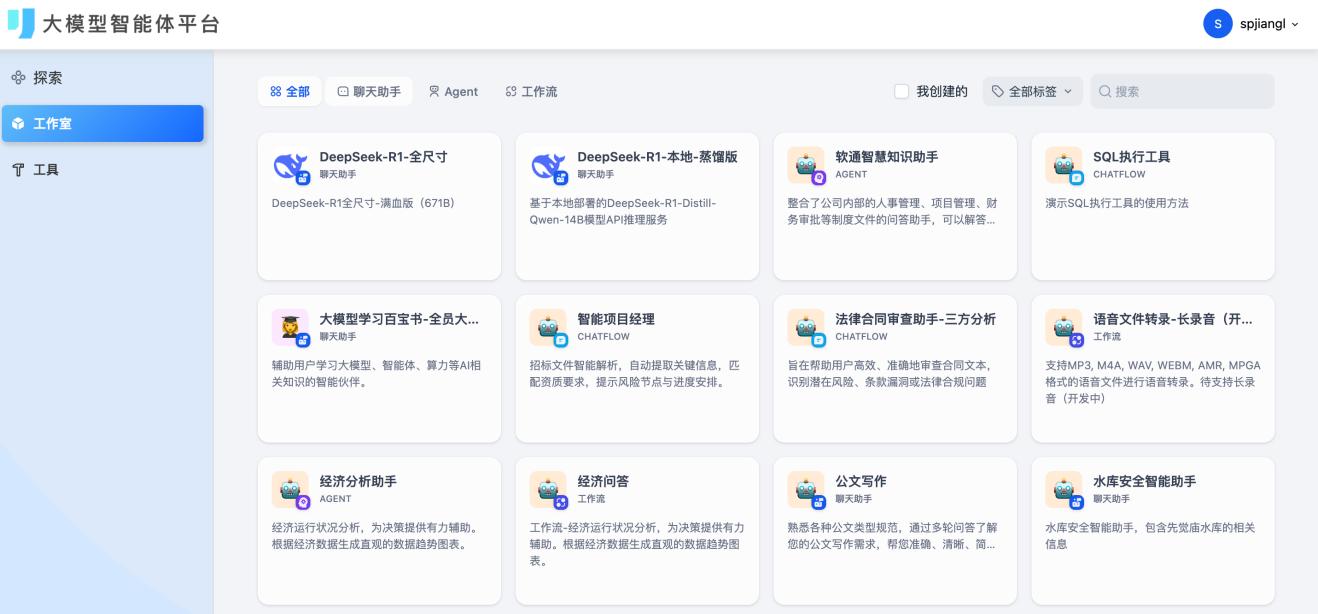Image resolution: width=1318 pixels, height=614 pixels.
Task: Click the 软通智慧知识助手 robot icon
Action: pyautogui.click(x=806, y=165)
